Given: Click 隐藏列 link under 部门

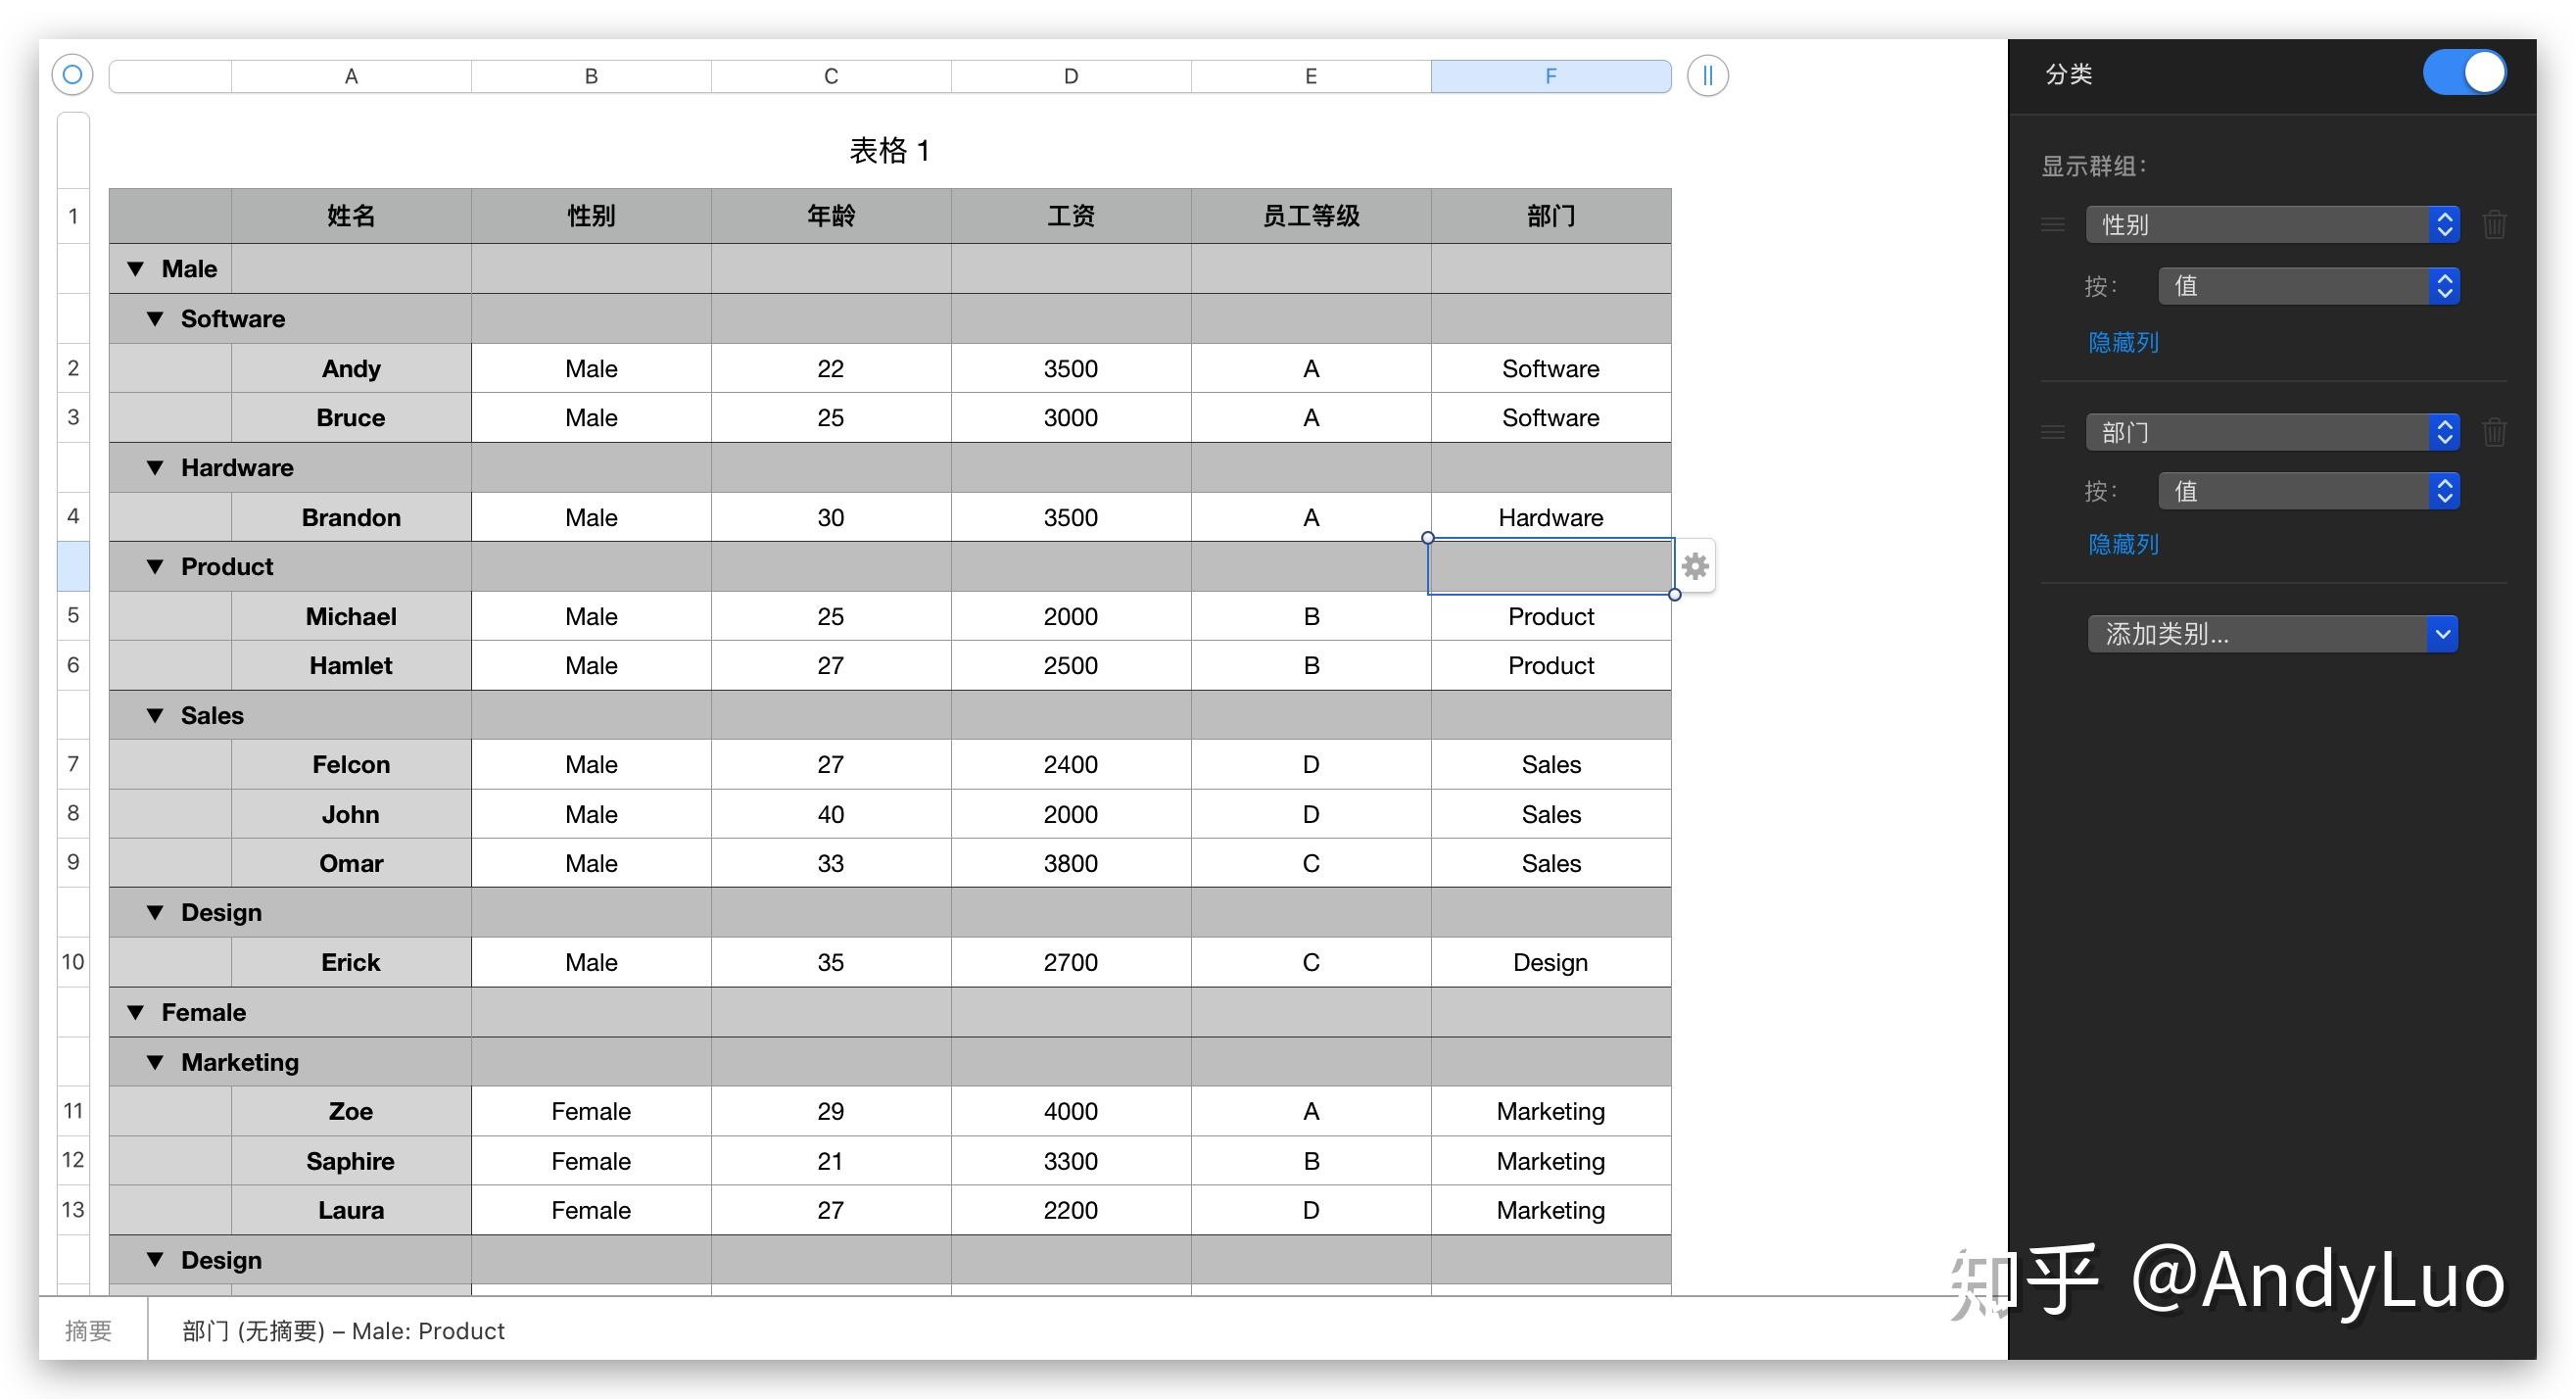Looking at the screenshot, I should (2123, 545).
